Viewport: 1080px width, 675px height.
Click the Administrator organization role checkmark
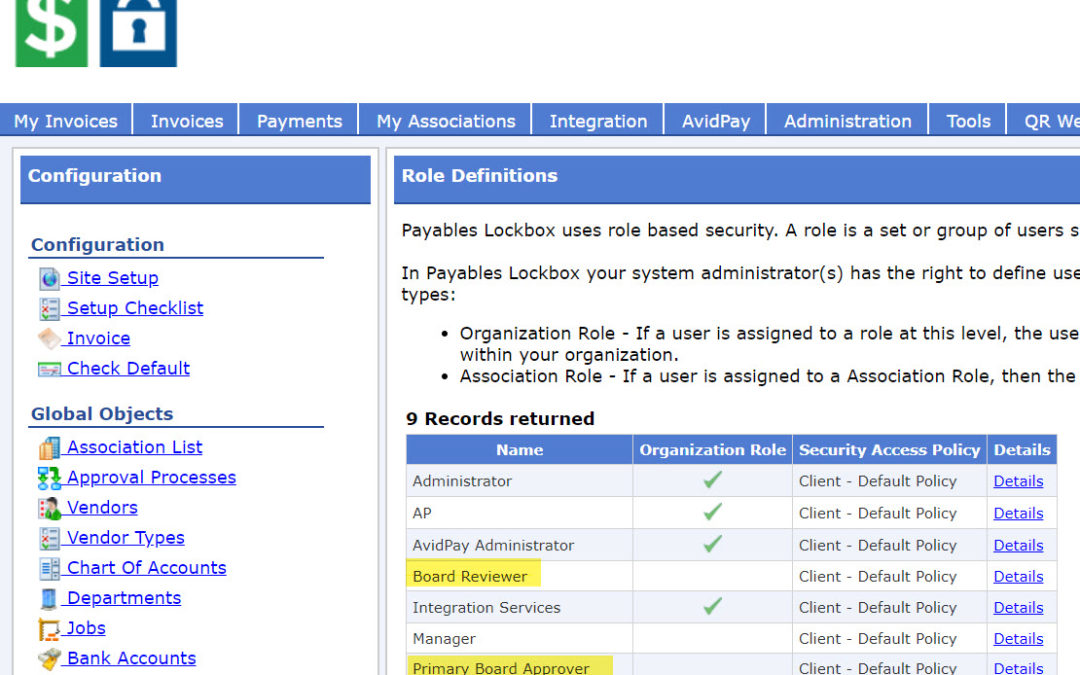(712, 481)
